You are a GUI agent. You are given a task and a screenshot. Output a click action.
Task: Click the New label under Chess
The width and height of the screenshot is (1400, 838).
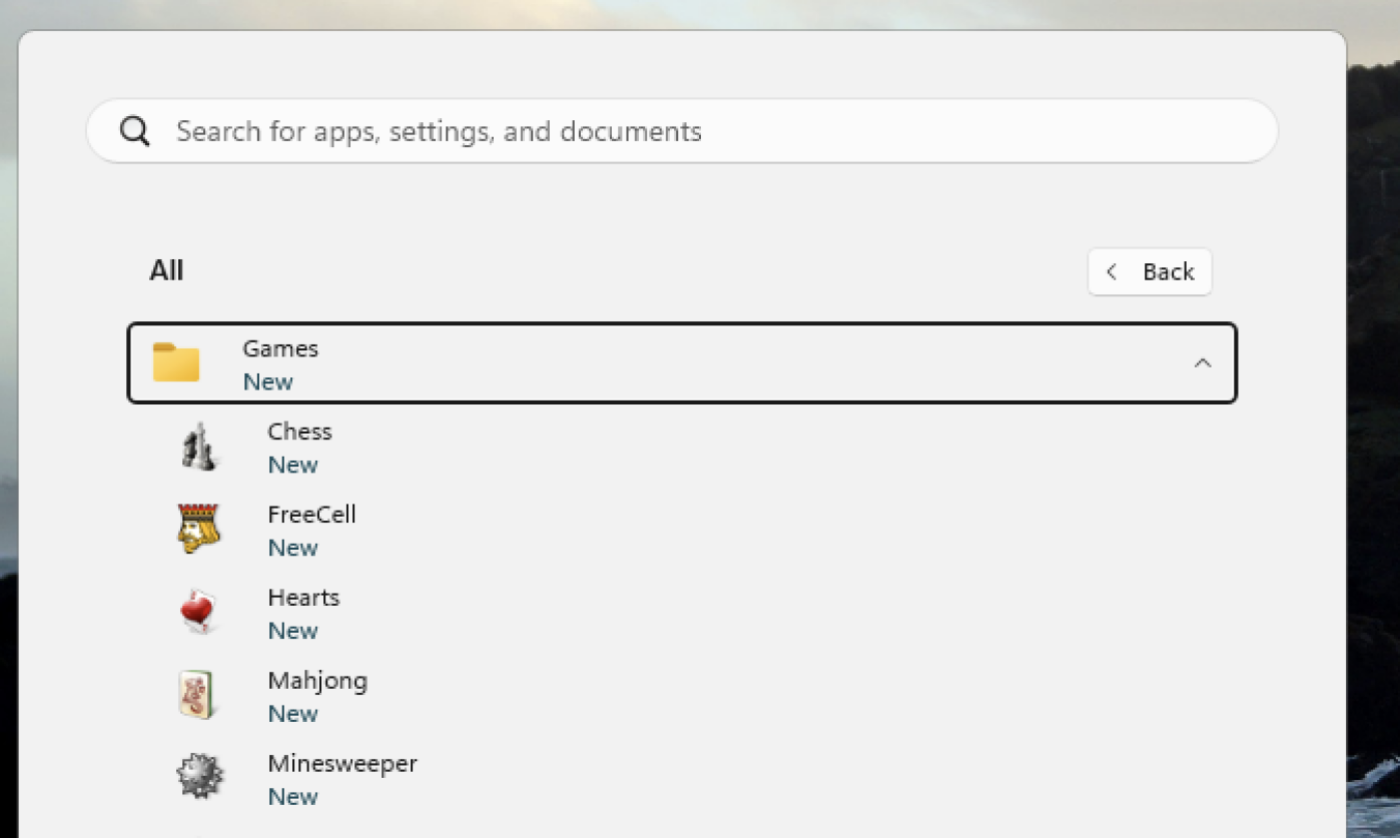(292, 464)
